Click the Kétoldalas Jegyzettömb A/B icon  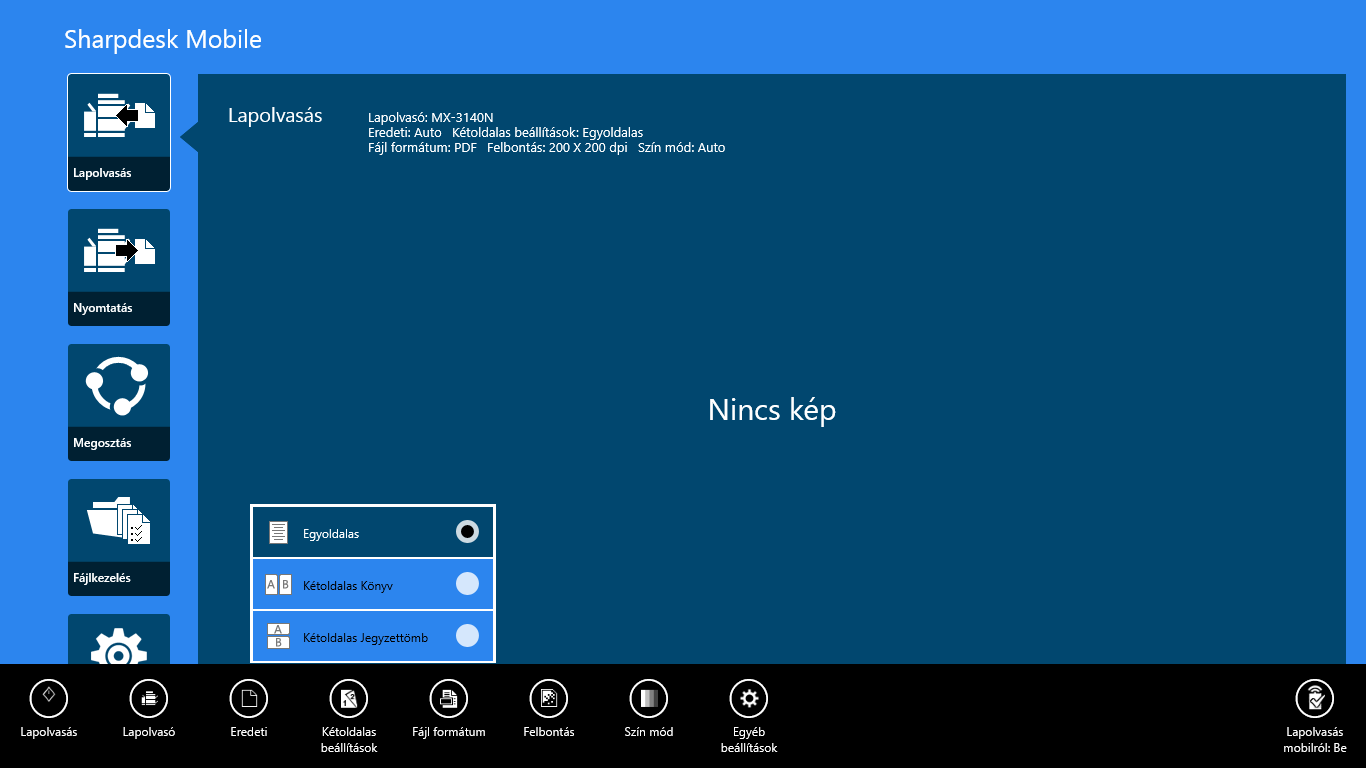point(278,636)
